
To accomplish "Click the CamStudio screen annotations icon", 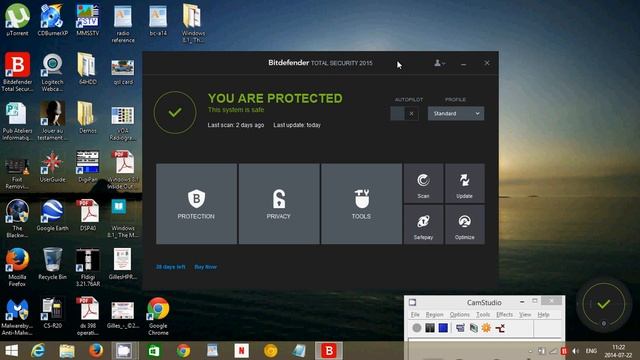I will [x=473, y=328].
